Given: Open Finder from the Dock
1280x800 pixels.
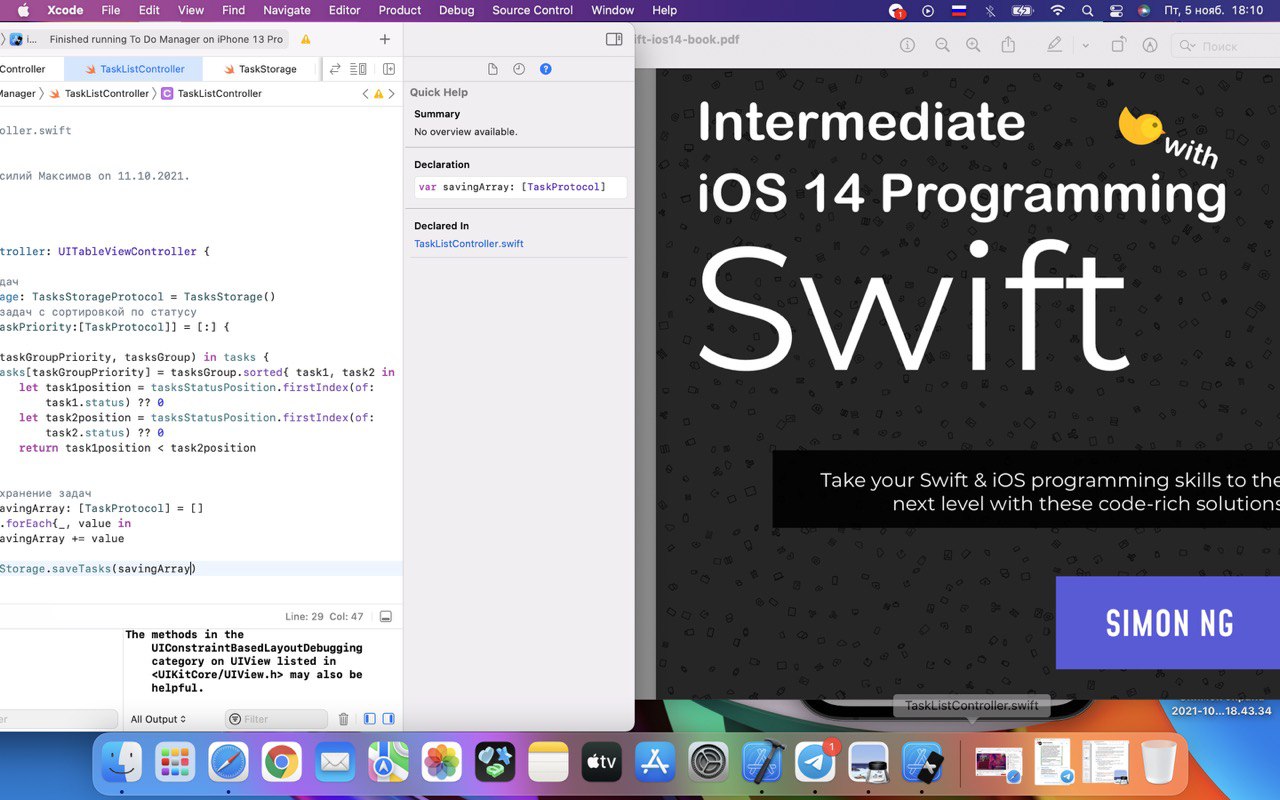Looking at the screenshot, I should tap(122, 763).
